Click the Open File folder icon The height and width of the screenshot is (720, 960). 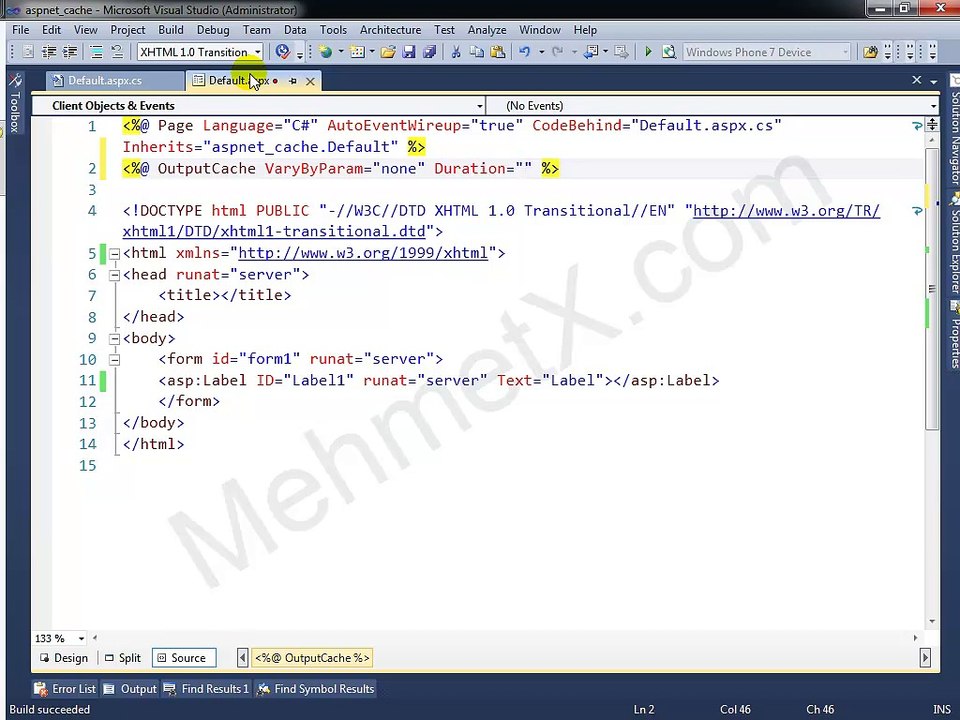(388, 52)
